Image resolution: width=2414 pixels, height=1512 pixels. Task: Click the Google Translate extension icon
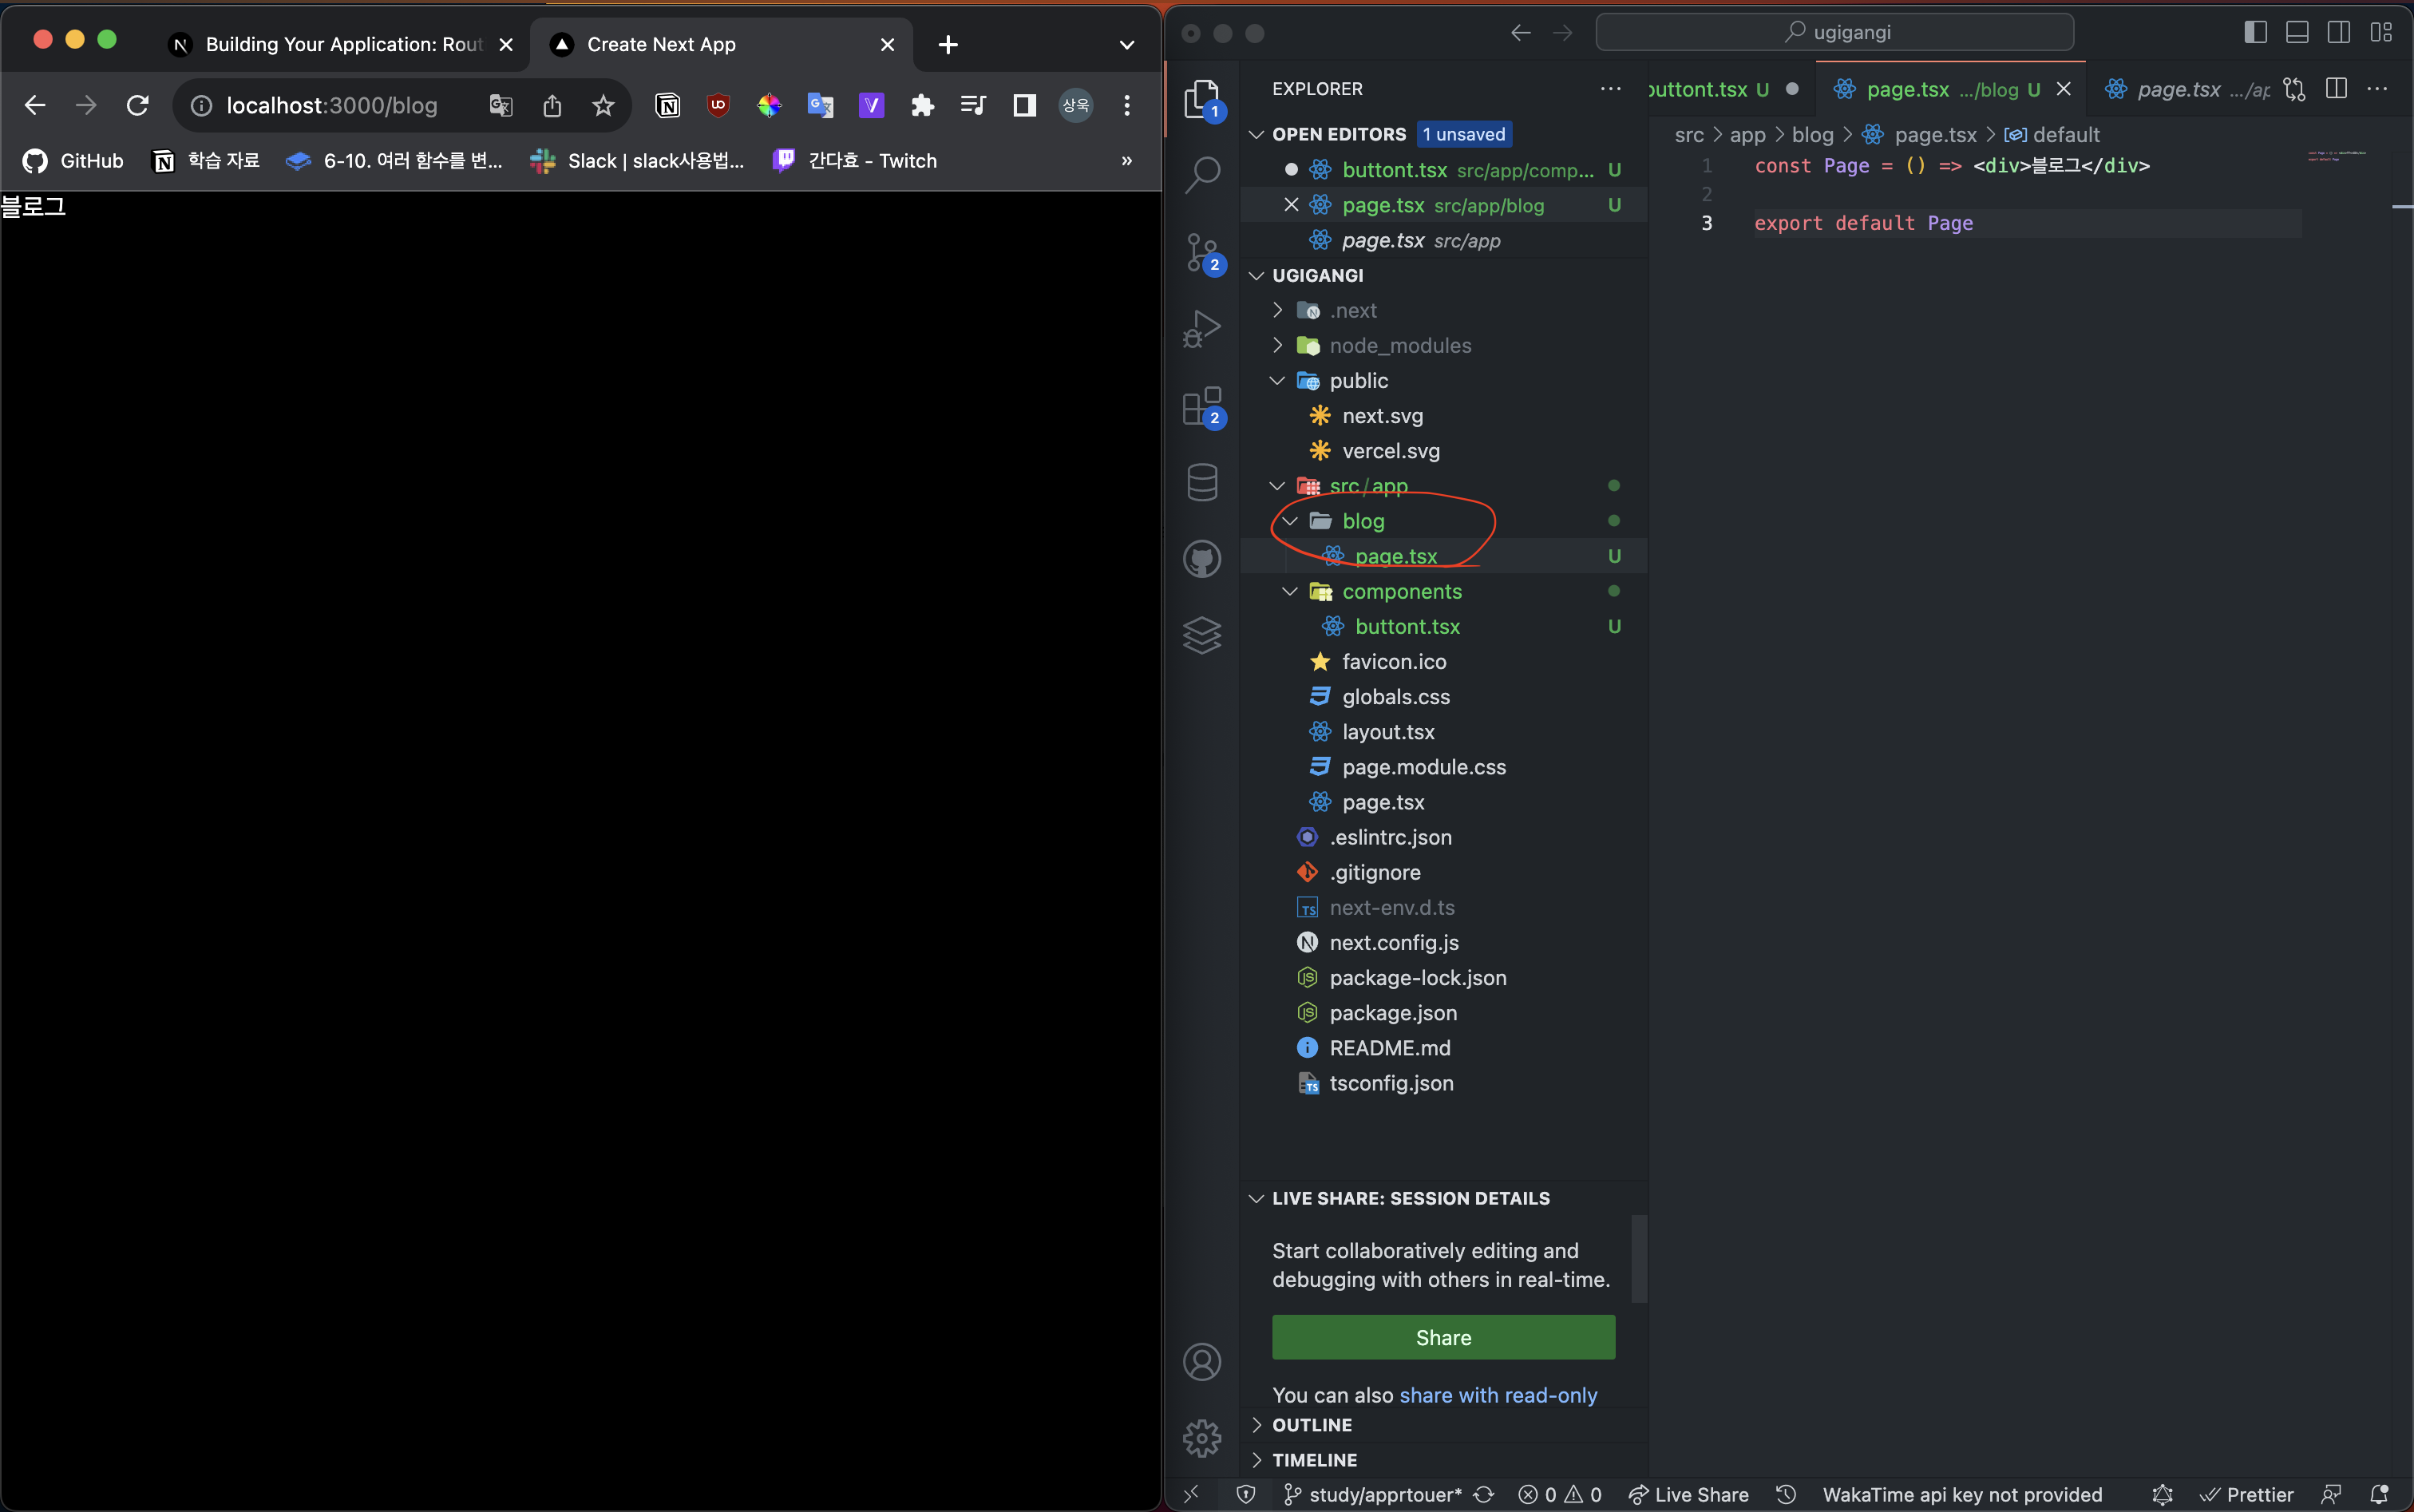(x=820, y=105)
